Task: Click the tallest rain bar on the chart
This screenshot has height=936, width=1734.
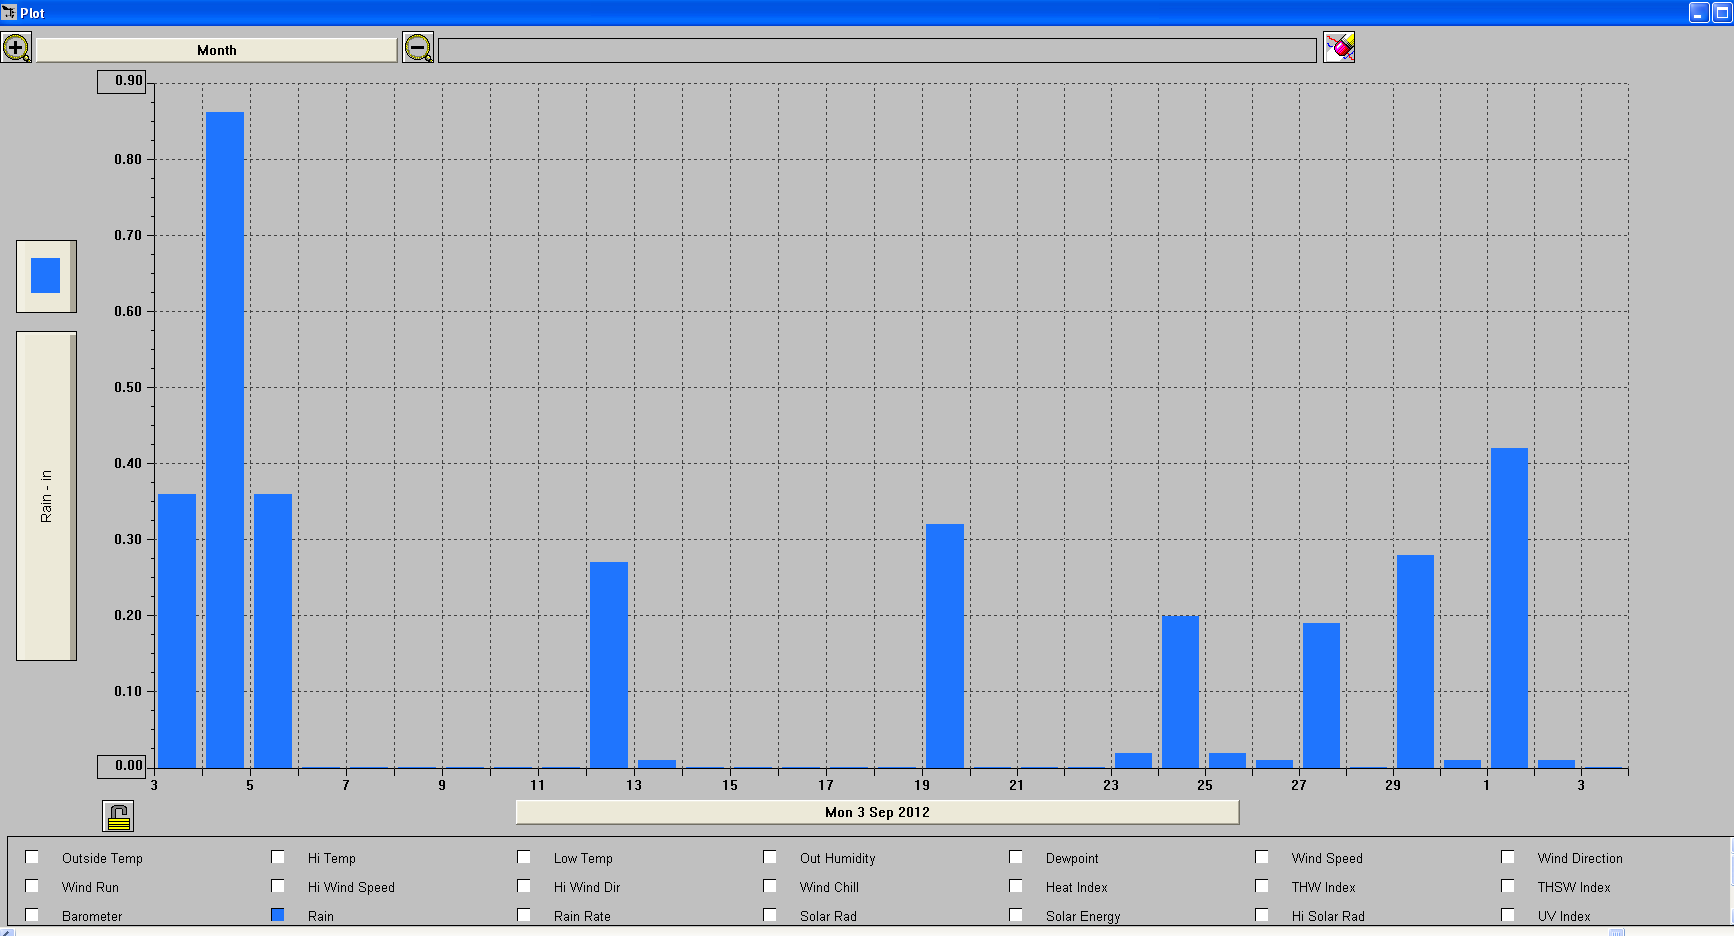Action: click(225, 440)
